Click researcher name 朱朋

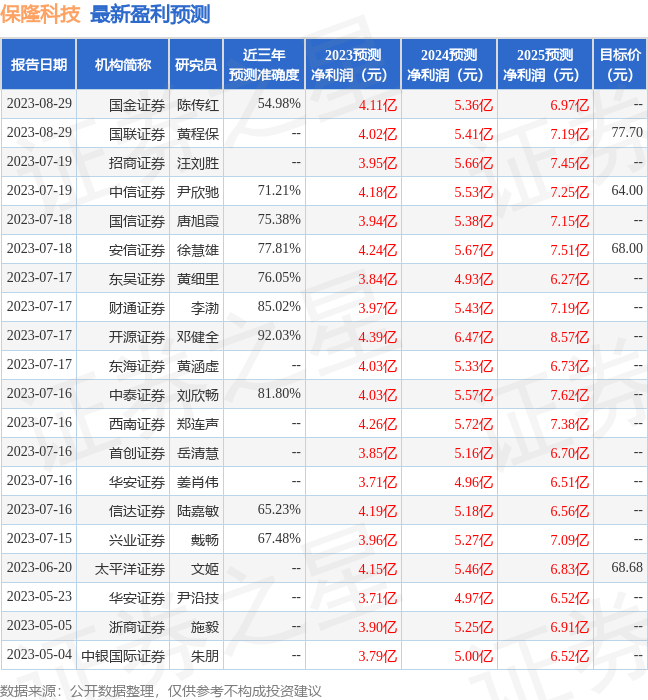pos(205,657)
